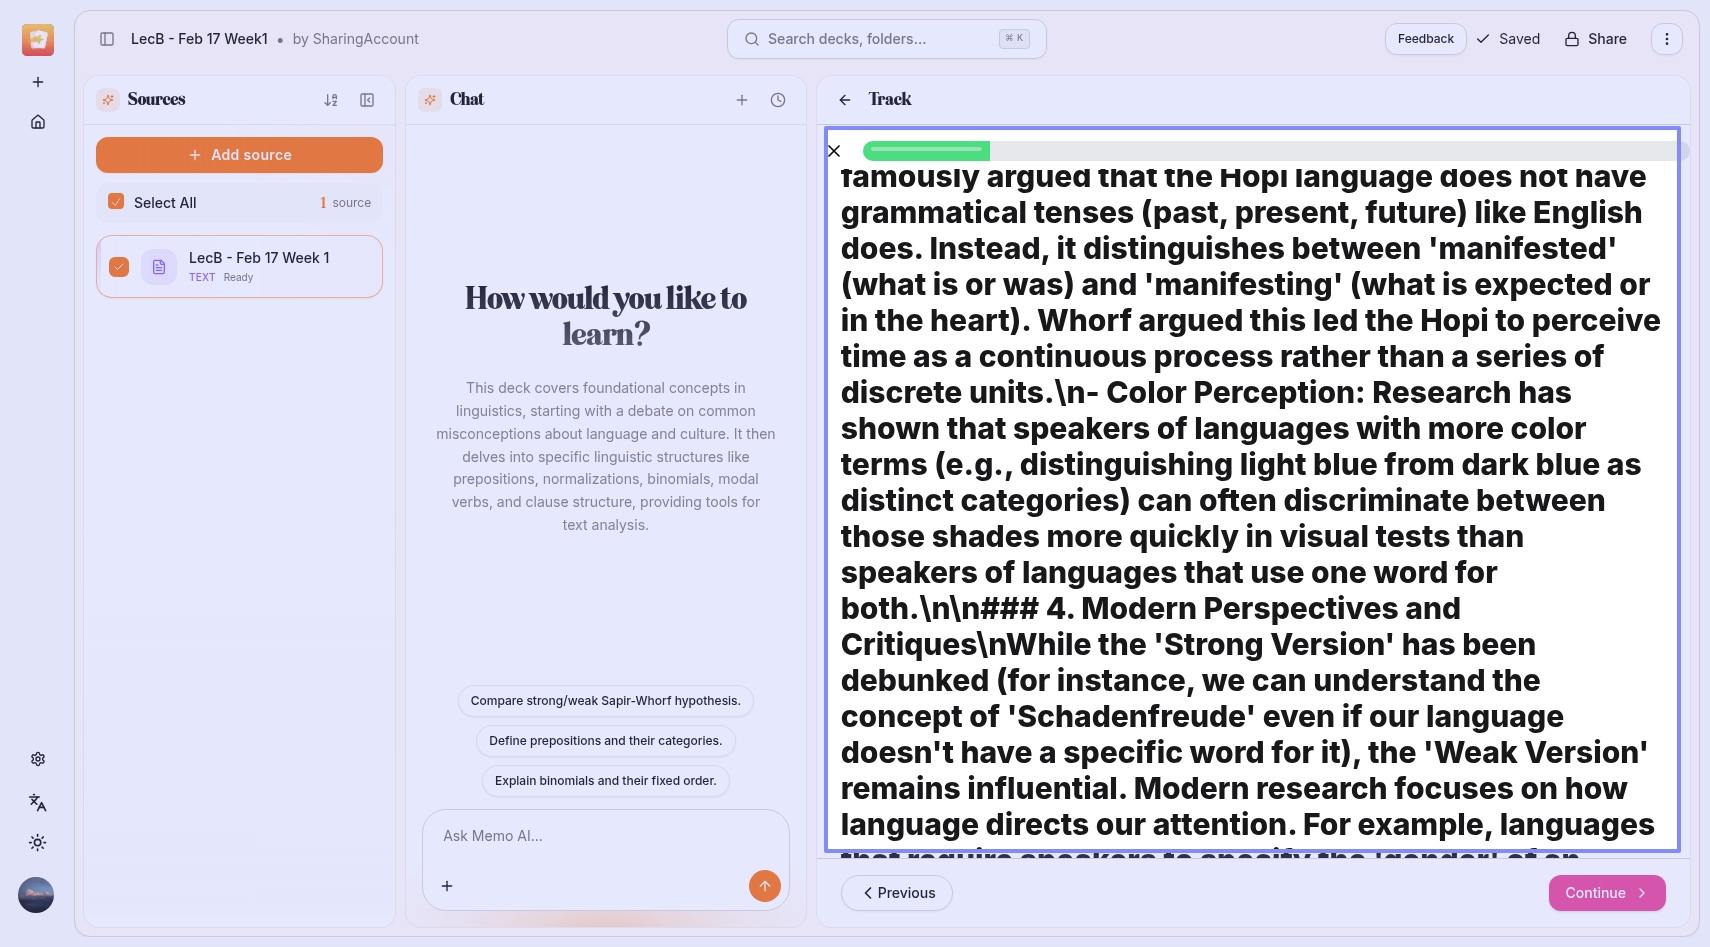Viewport: 1710px width, 947px height.
Task: Collapse the Sources panel
Action: [367, 100]
